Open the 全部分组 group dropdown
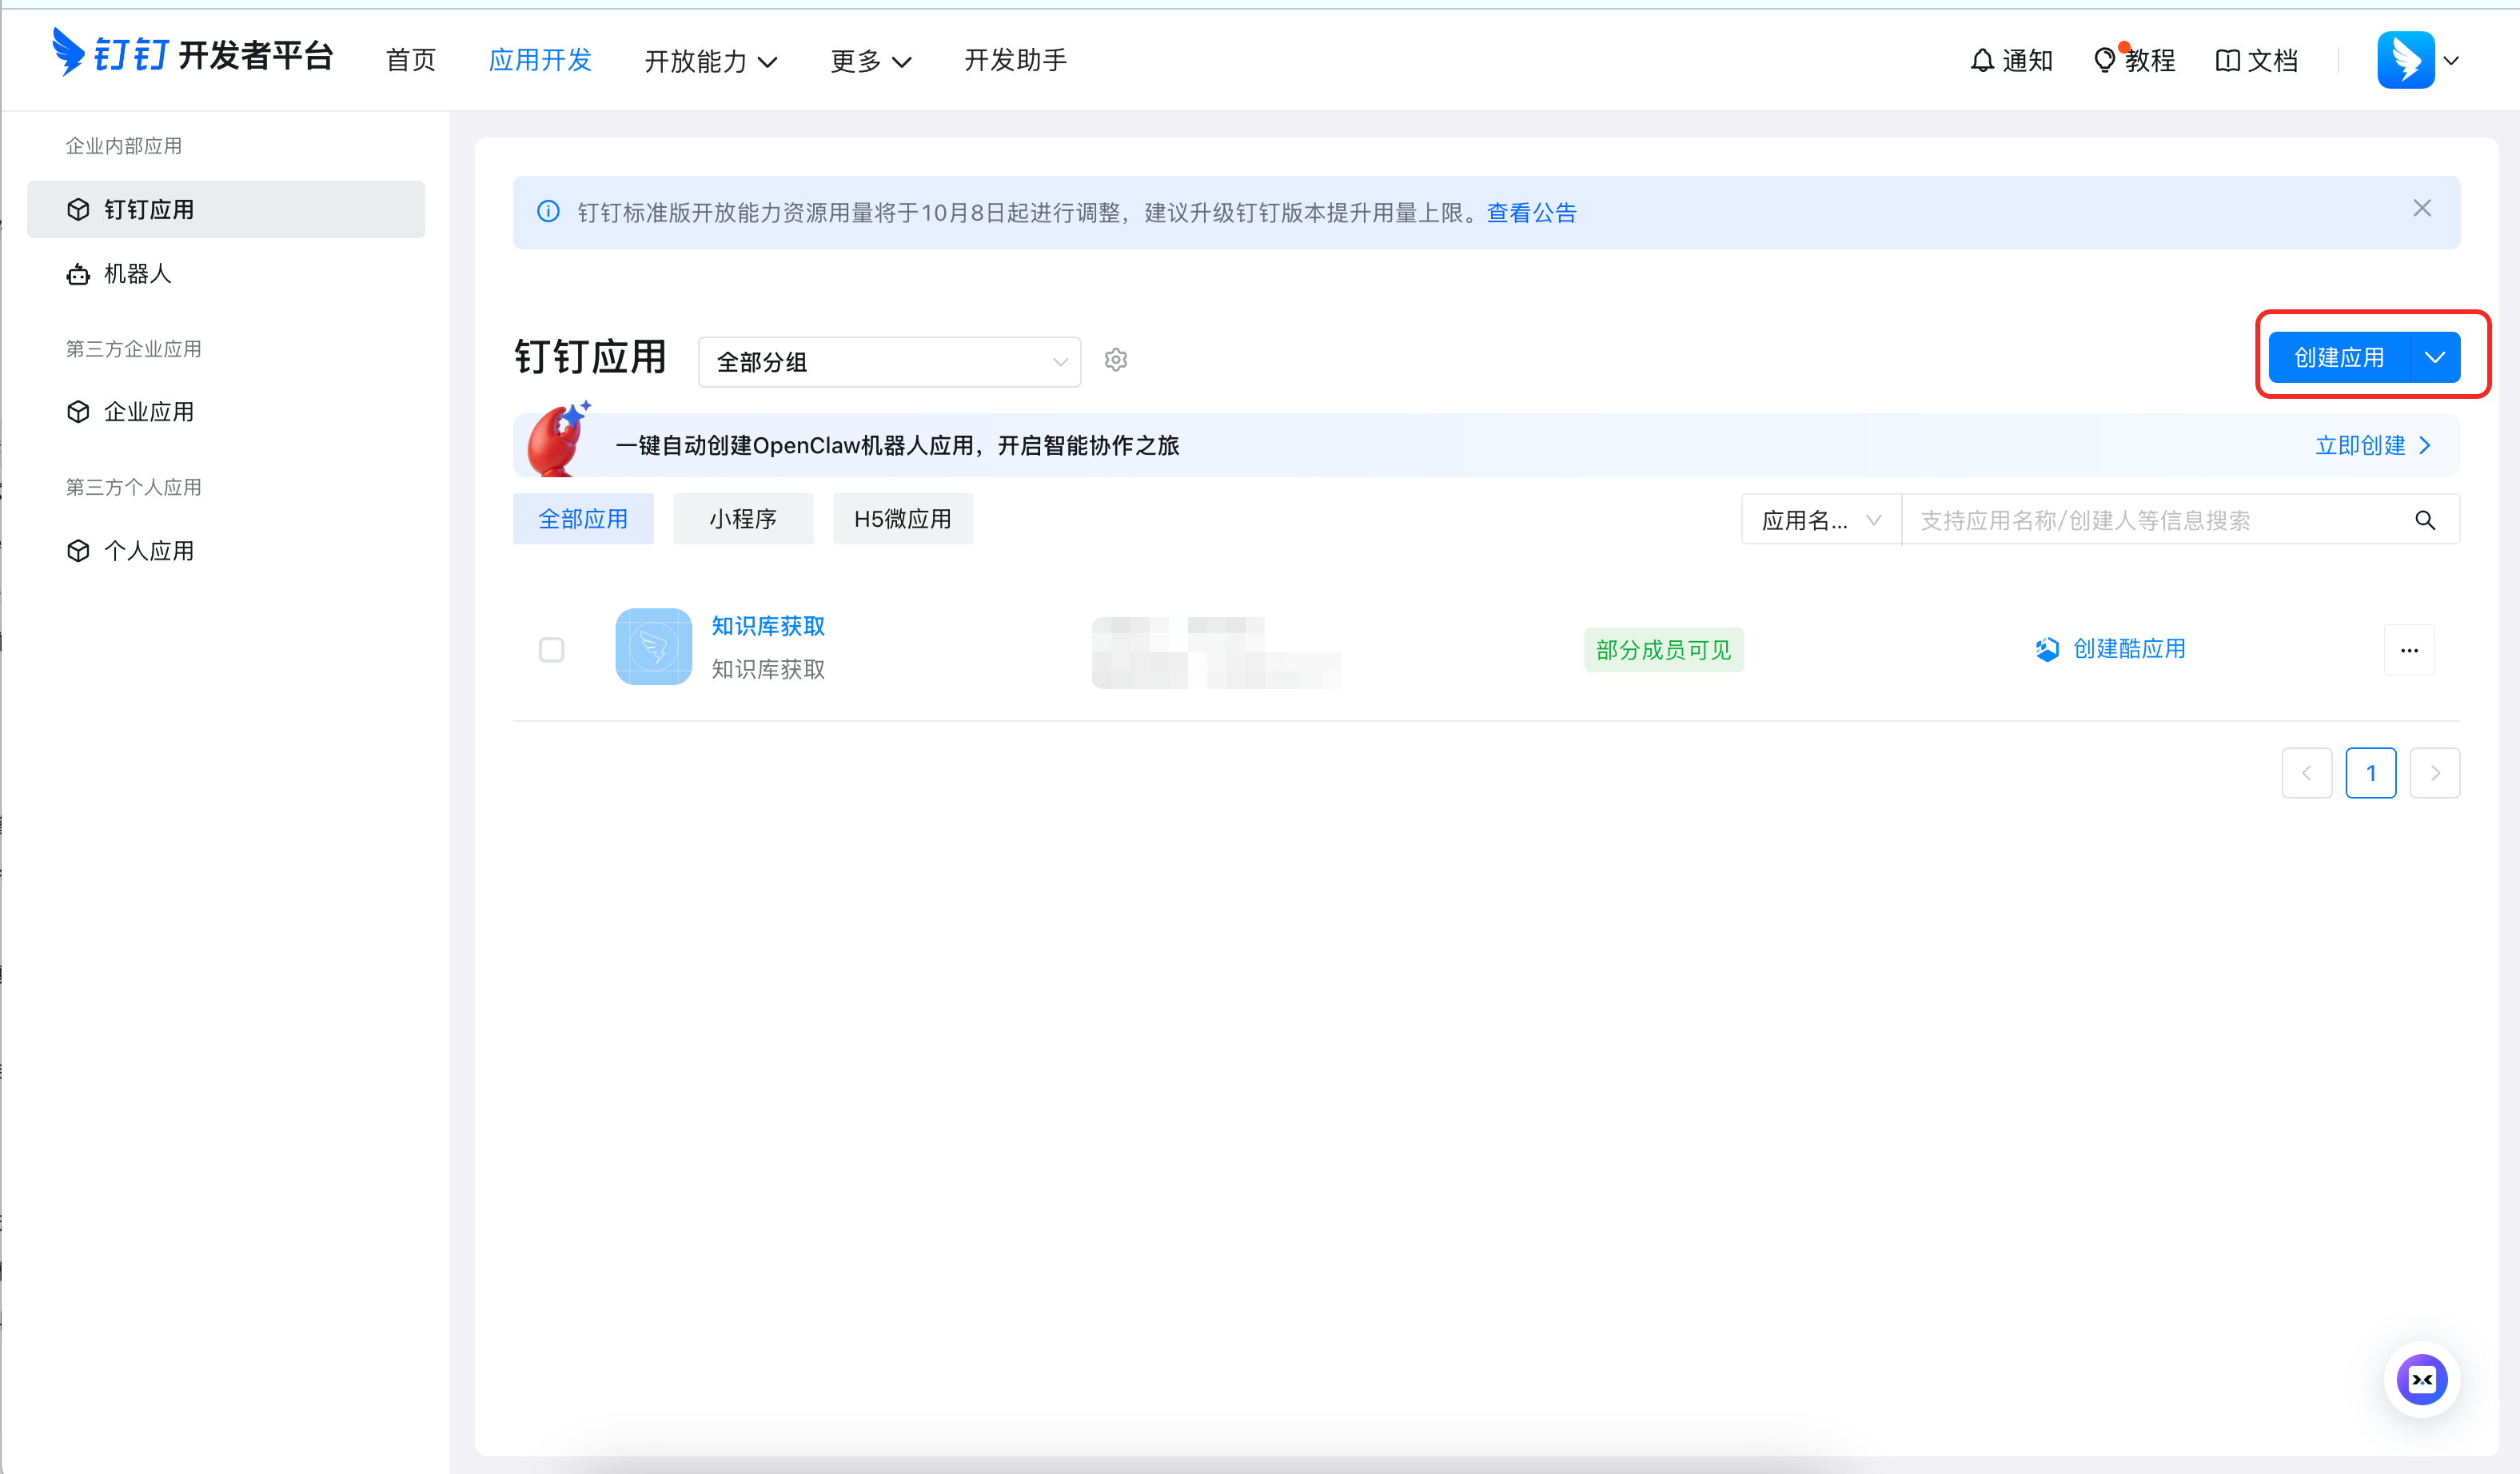Viewport: 2520px width, 1474px height. pyautogui.click(x=888, y=361)
